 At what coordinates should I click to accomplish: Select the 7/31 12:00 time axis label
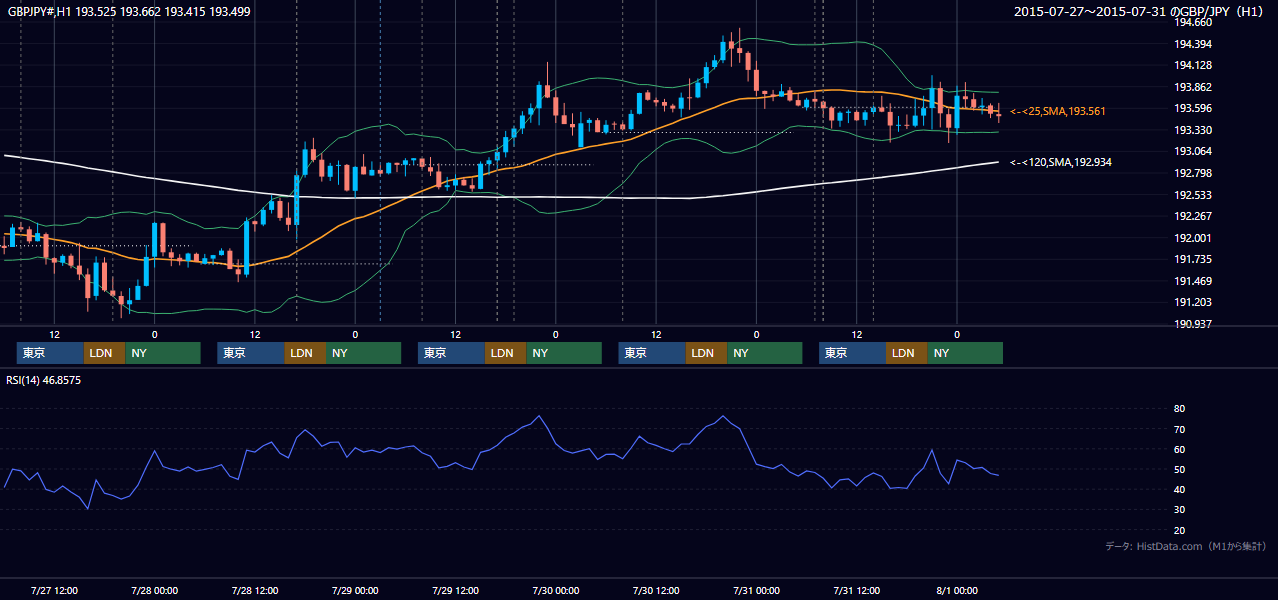pyautogui.click(x=857, y=590)
